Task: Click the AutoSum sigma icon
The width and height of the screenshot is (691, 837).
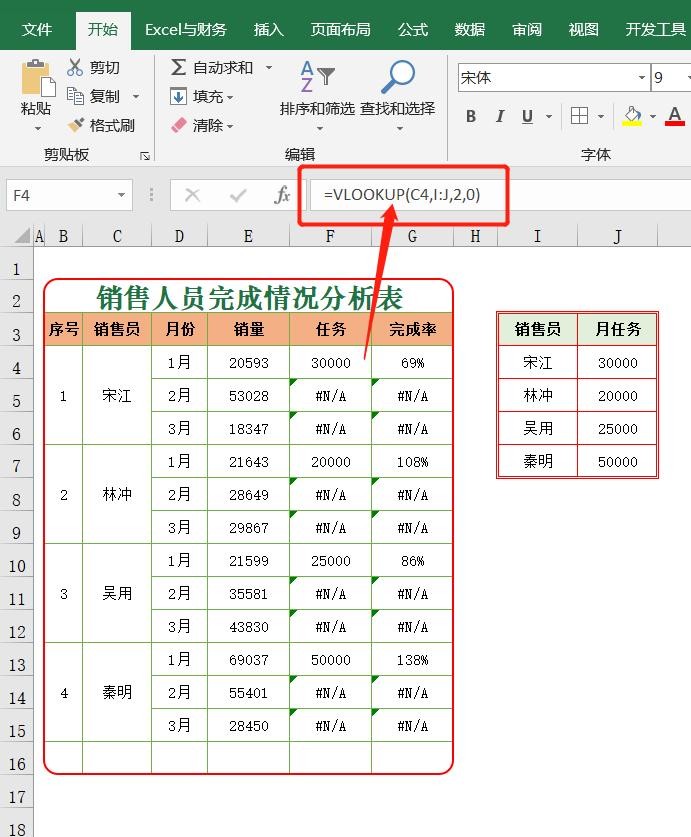Action: pos(178,67)
